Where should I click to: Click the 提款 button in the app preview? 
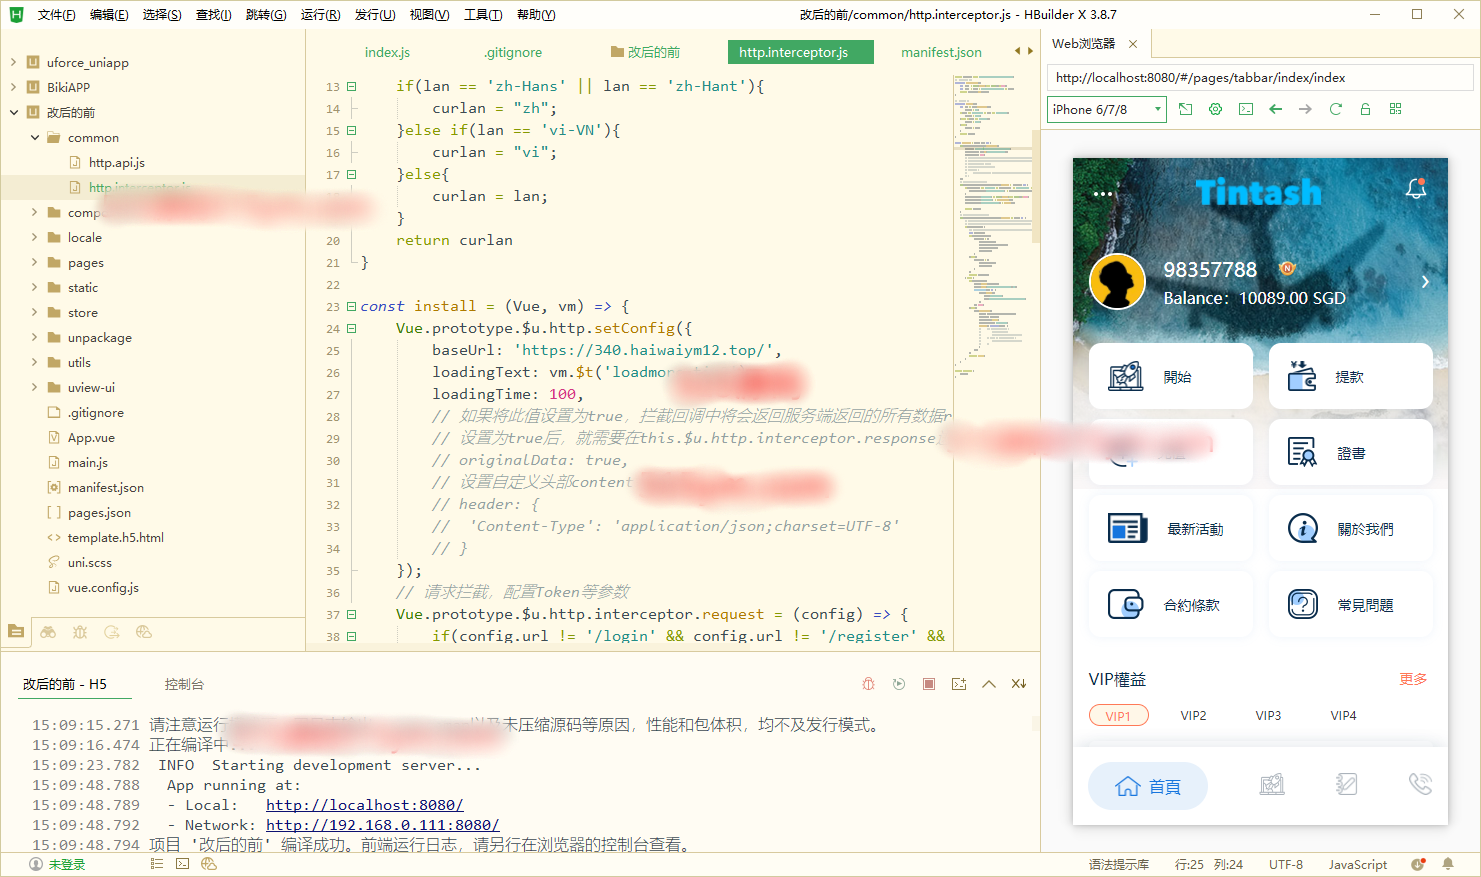pyautogui.click(x=1350, y=377)
